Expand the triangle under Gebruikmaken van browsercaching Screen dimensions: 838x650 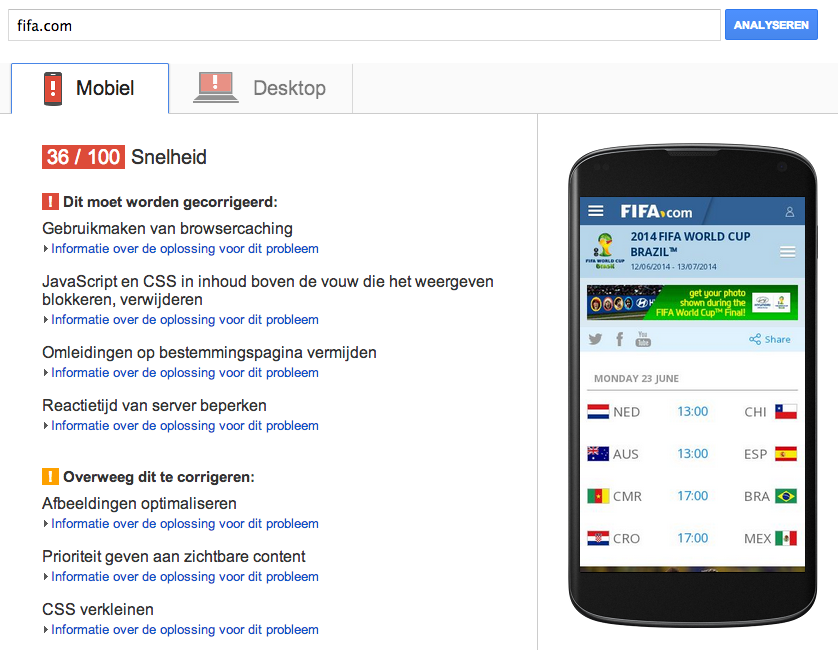tap(46, 249)
